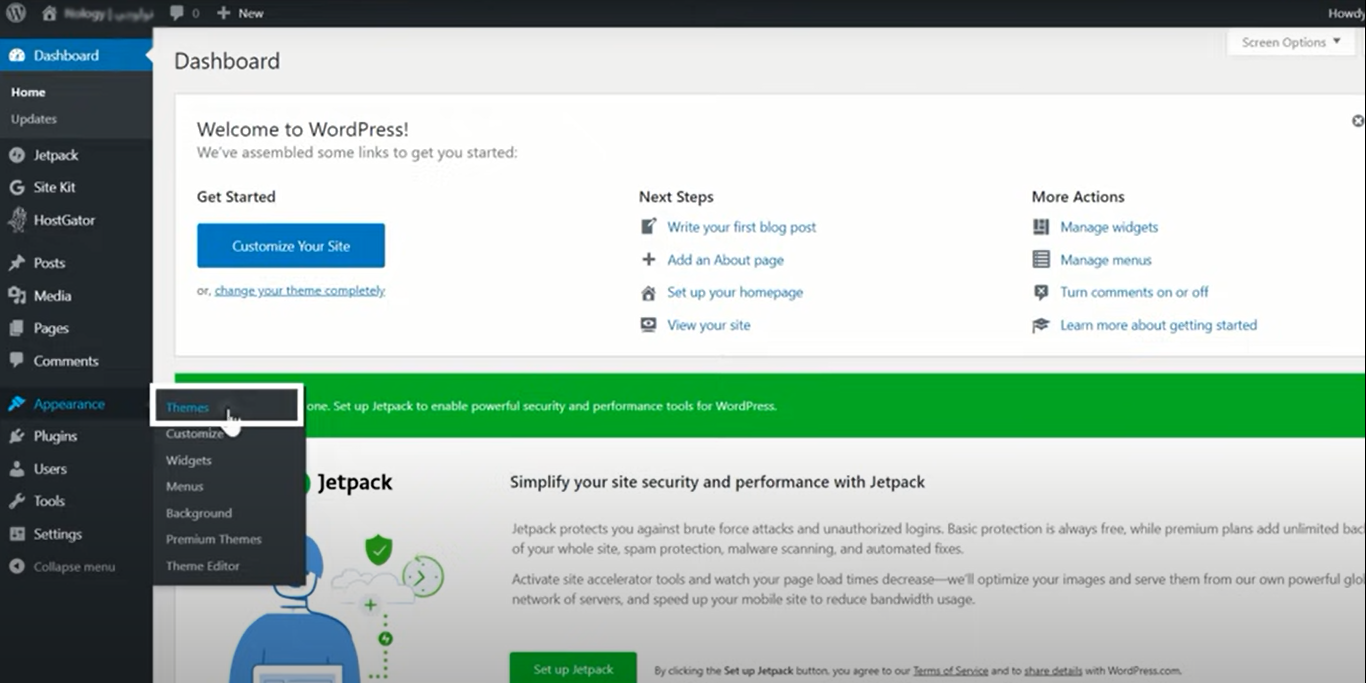Open Posts via the pushpin icon

(16, 263)
